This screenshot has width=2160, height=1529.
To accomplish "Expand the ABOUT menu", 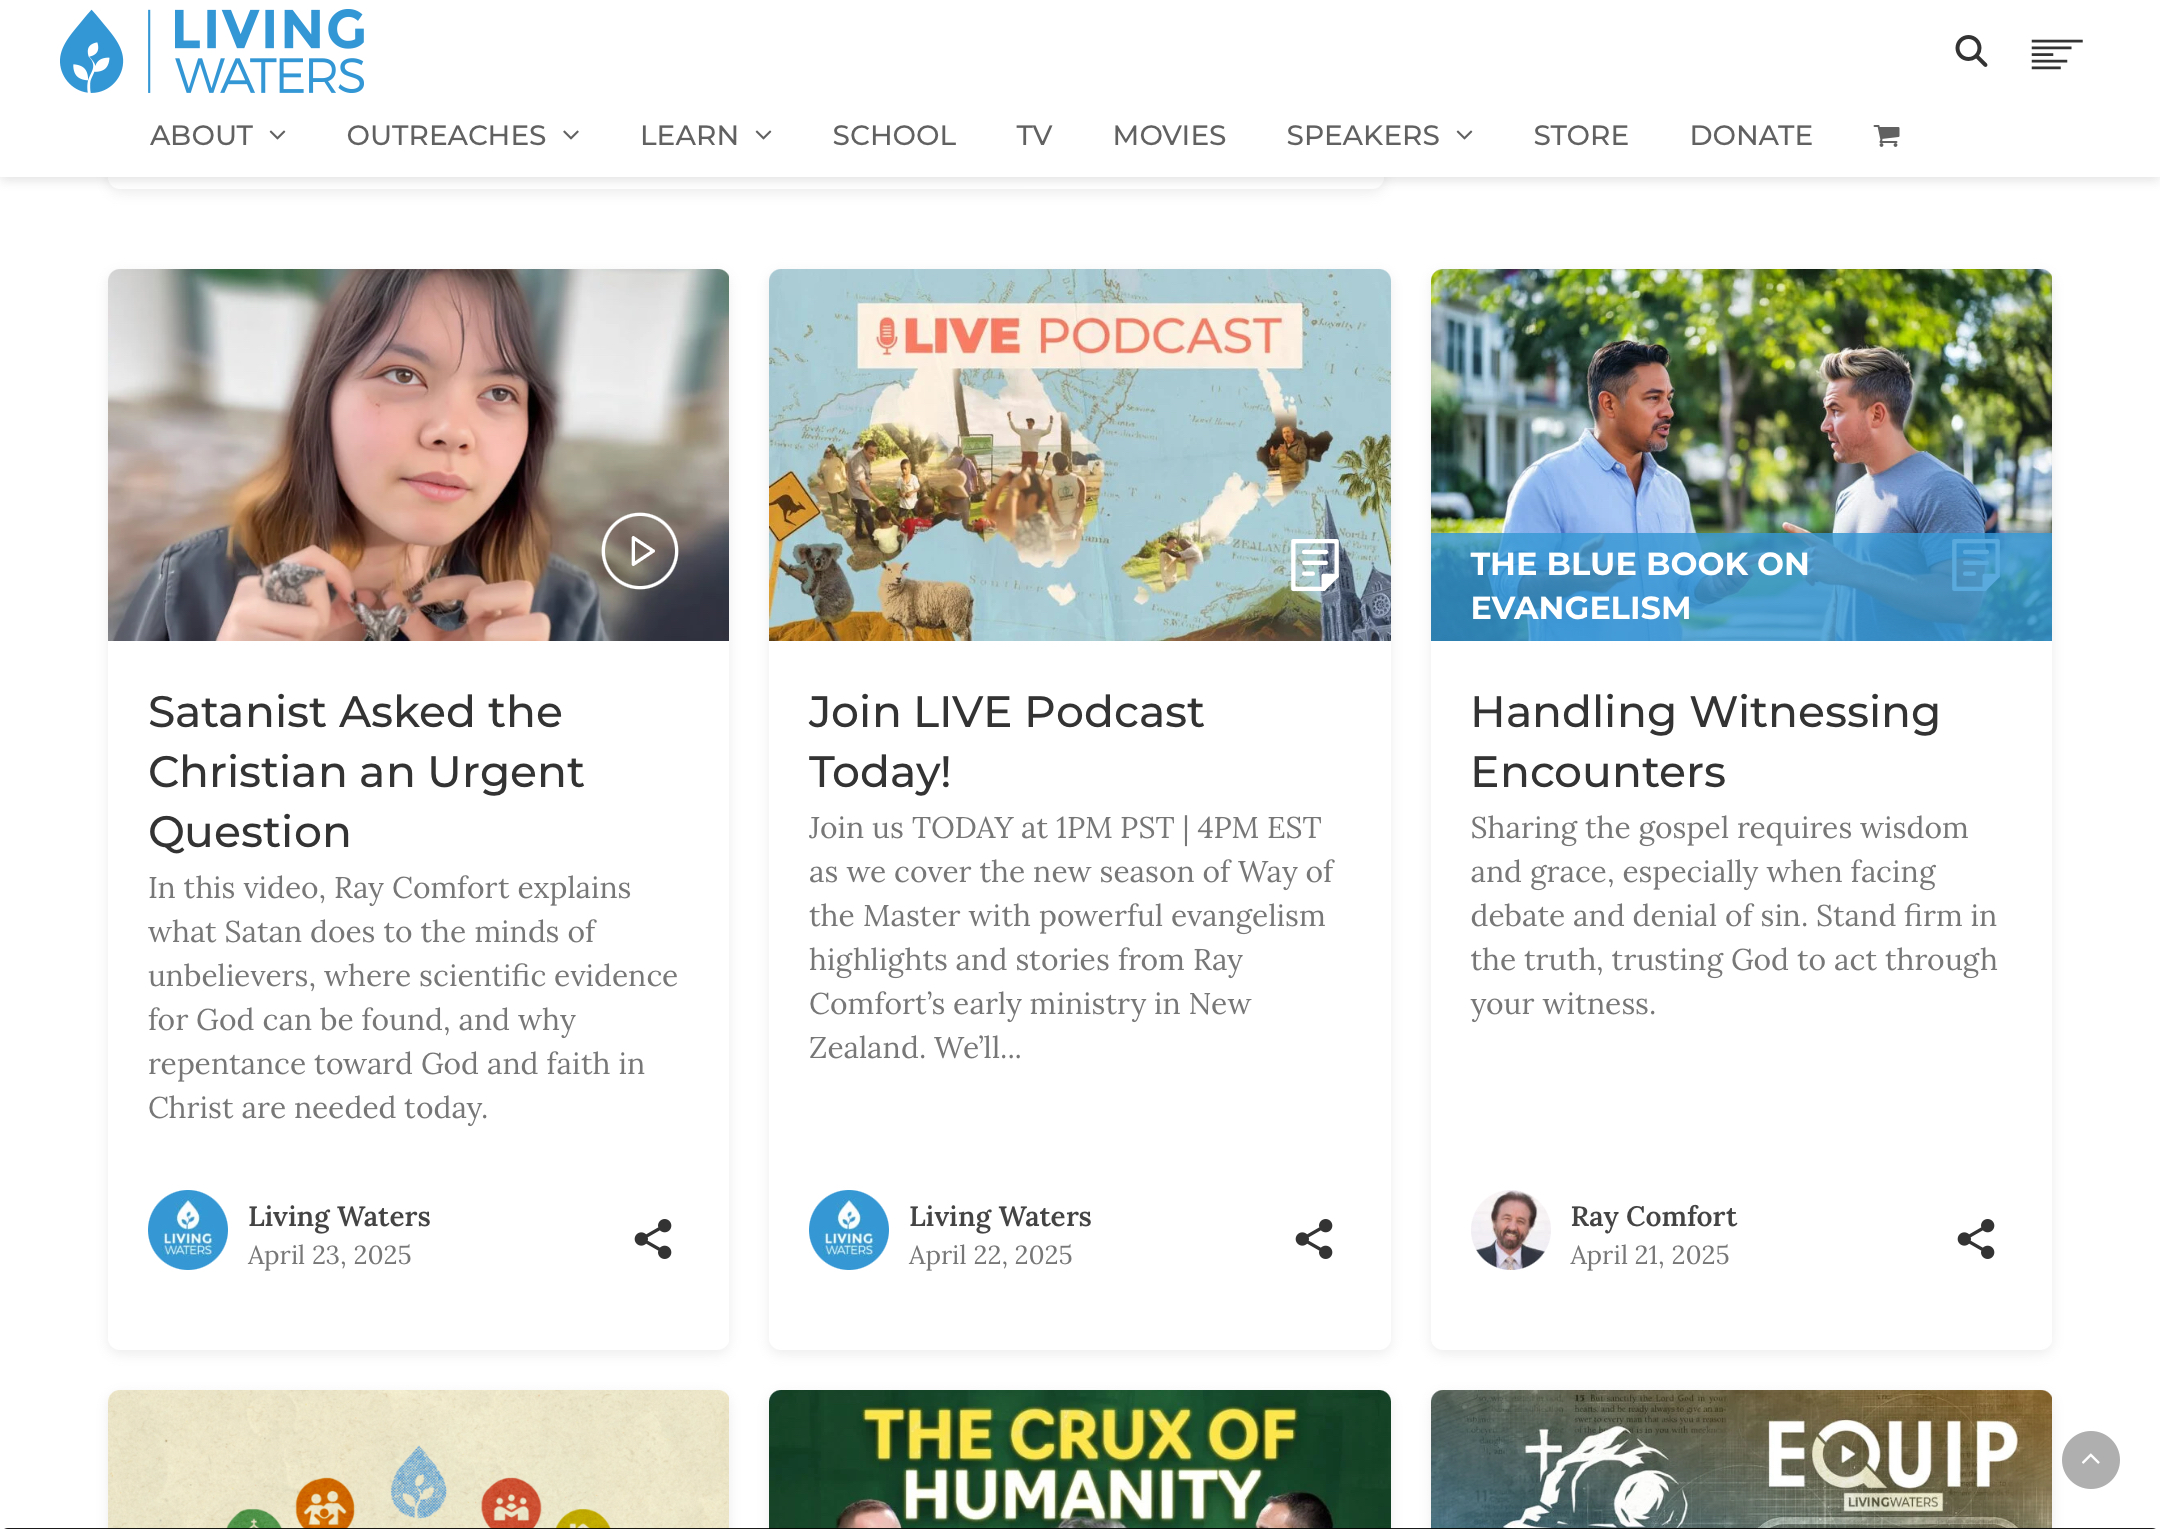I will coord(218,135).
